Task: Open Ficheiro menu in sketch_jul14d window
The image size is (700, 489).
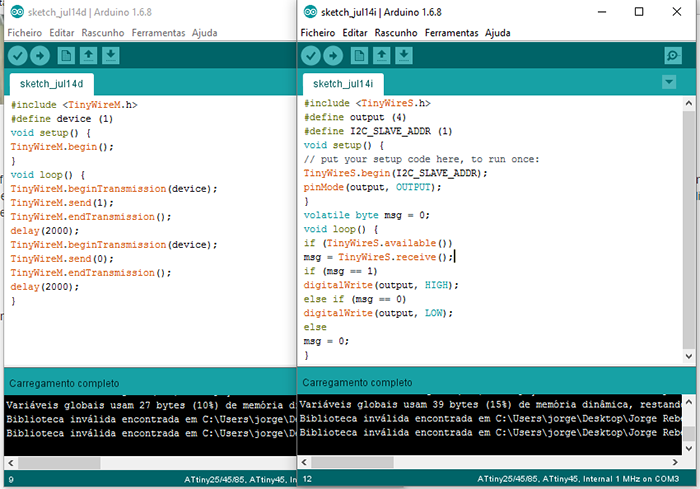Action: [x=25, y=33]
